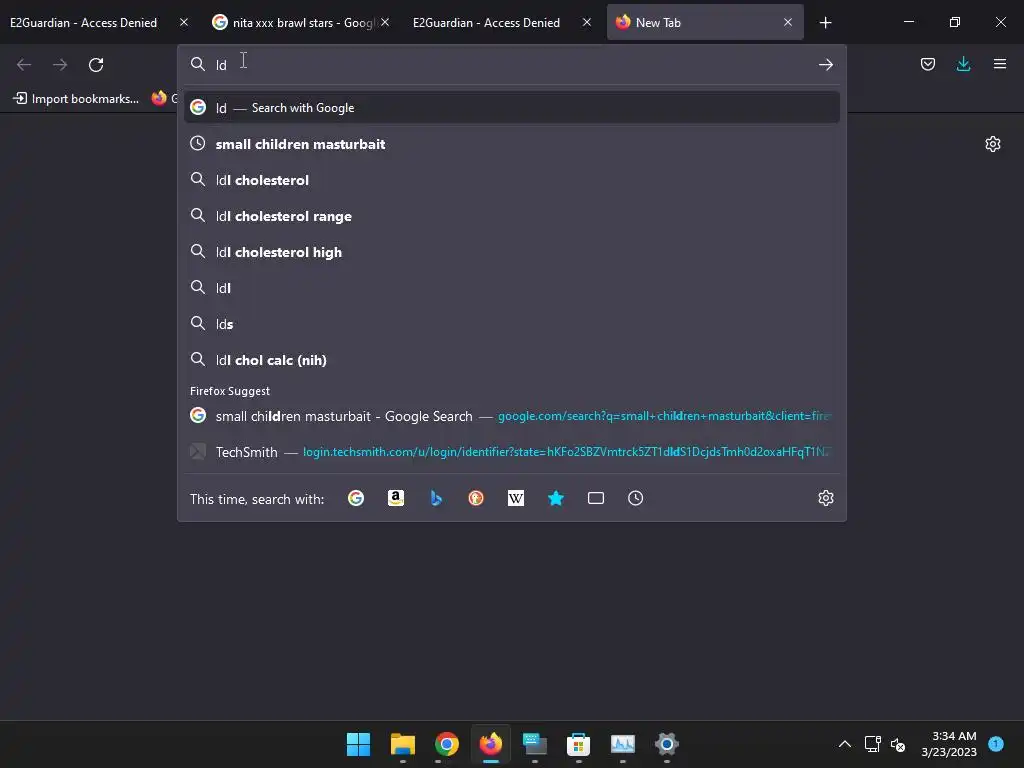
Task: Open the Save to Pocket button
Action: pos(927,64)
